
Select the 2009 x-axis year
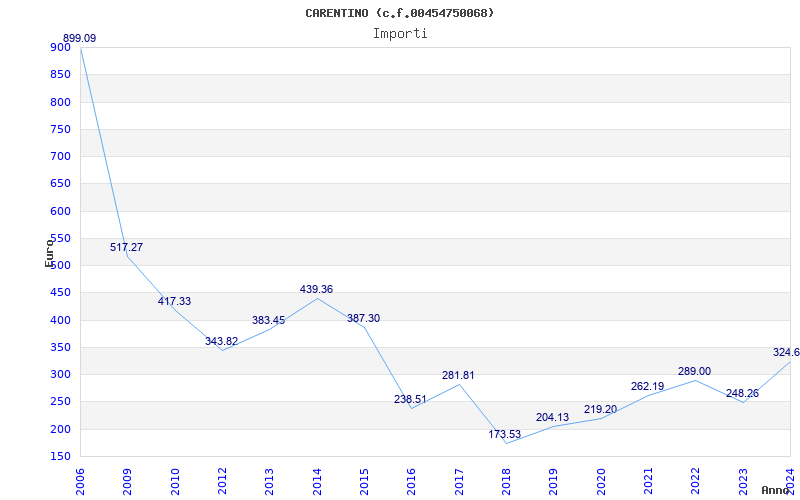[x=128, y=482]
